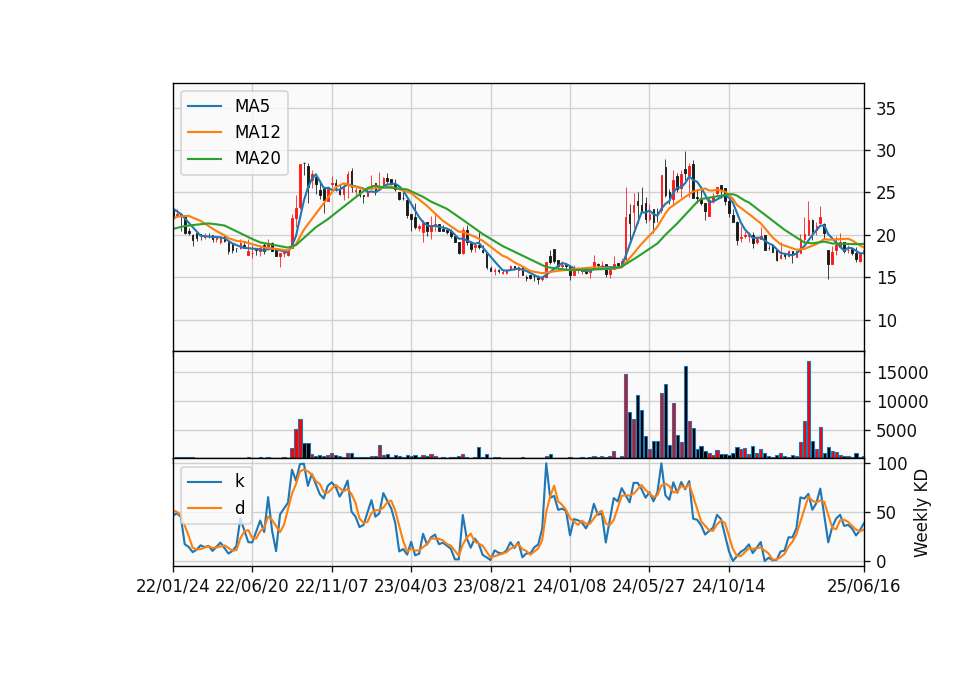Click the 23/08/21 date axis label
Image resolution: width=960 pixels, height=690 pixels.
[x=490, y=586]
